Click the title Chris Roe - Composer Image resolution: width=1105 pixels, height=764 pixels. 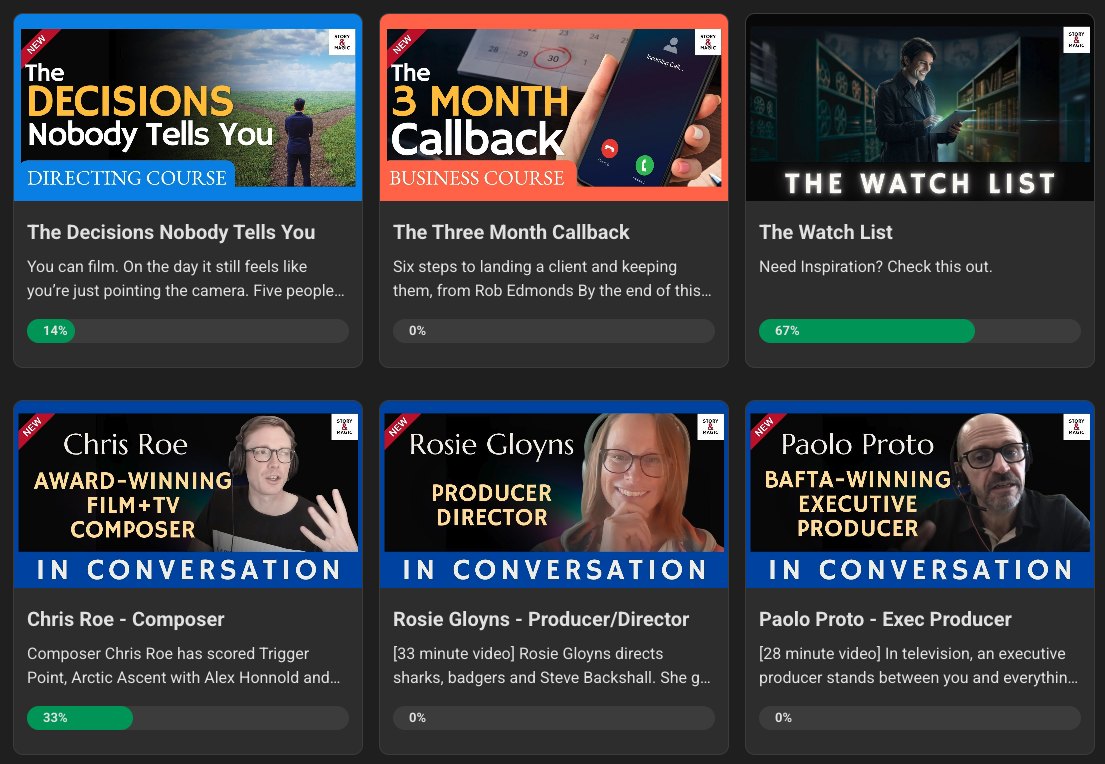[125, 619]
